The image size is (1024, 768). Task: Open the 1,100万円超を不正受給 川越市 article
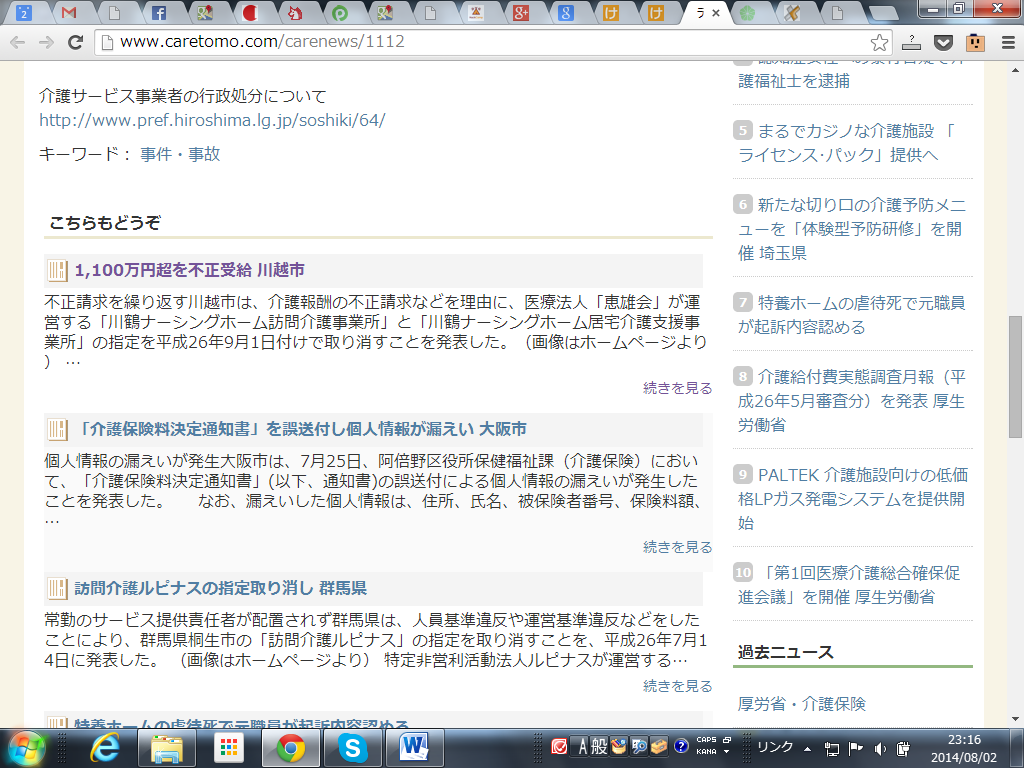click(x=190, y=270)
